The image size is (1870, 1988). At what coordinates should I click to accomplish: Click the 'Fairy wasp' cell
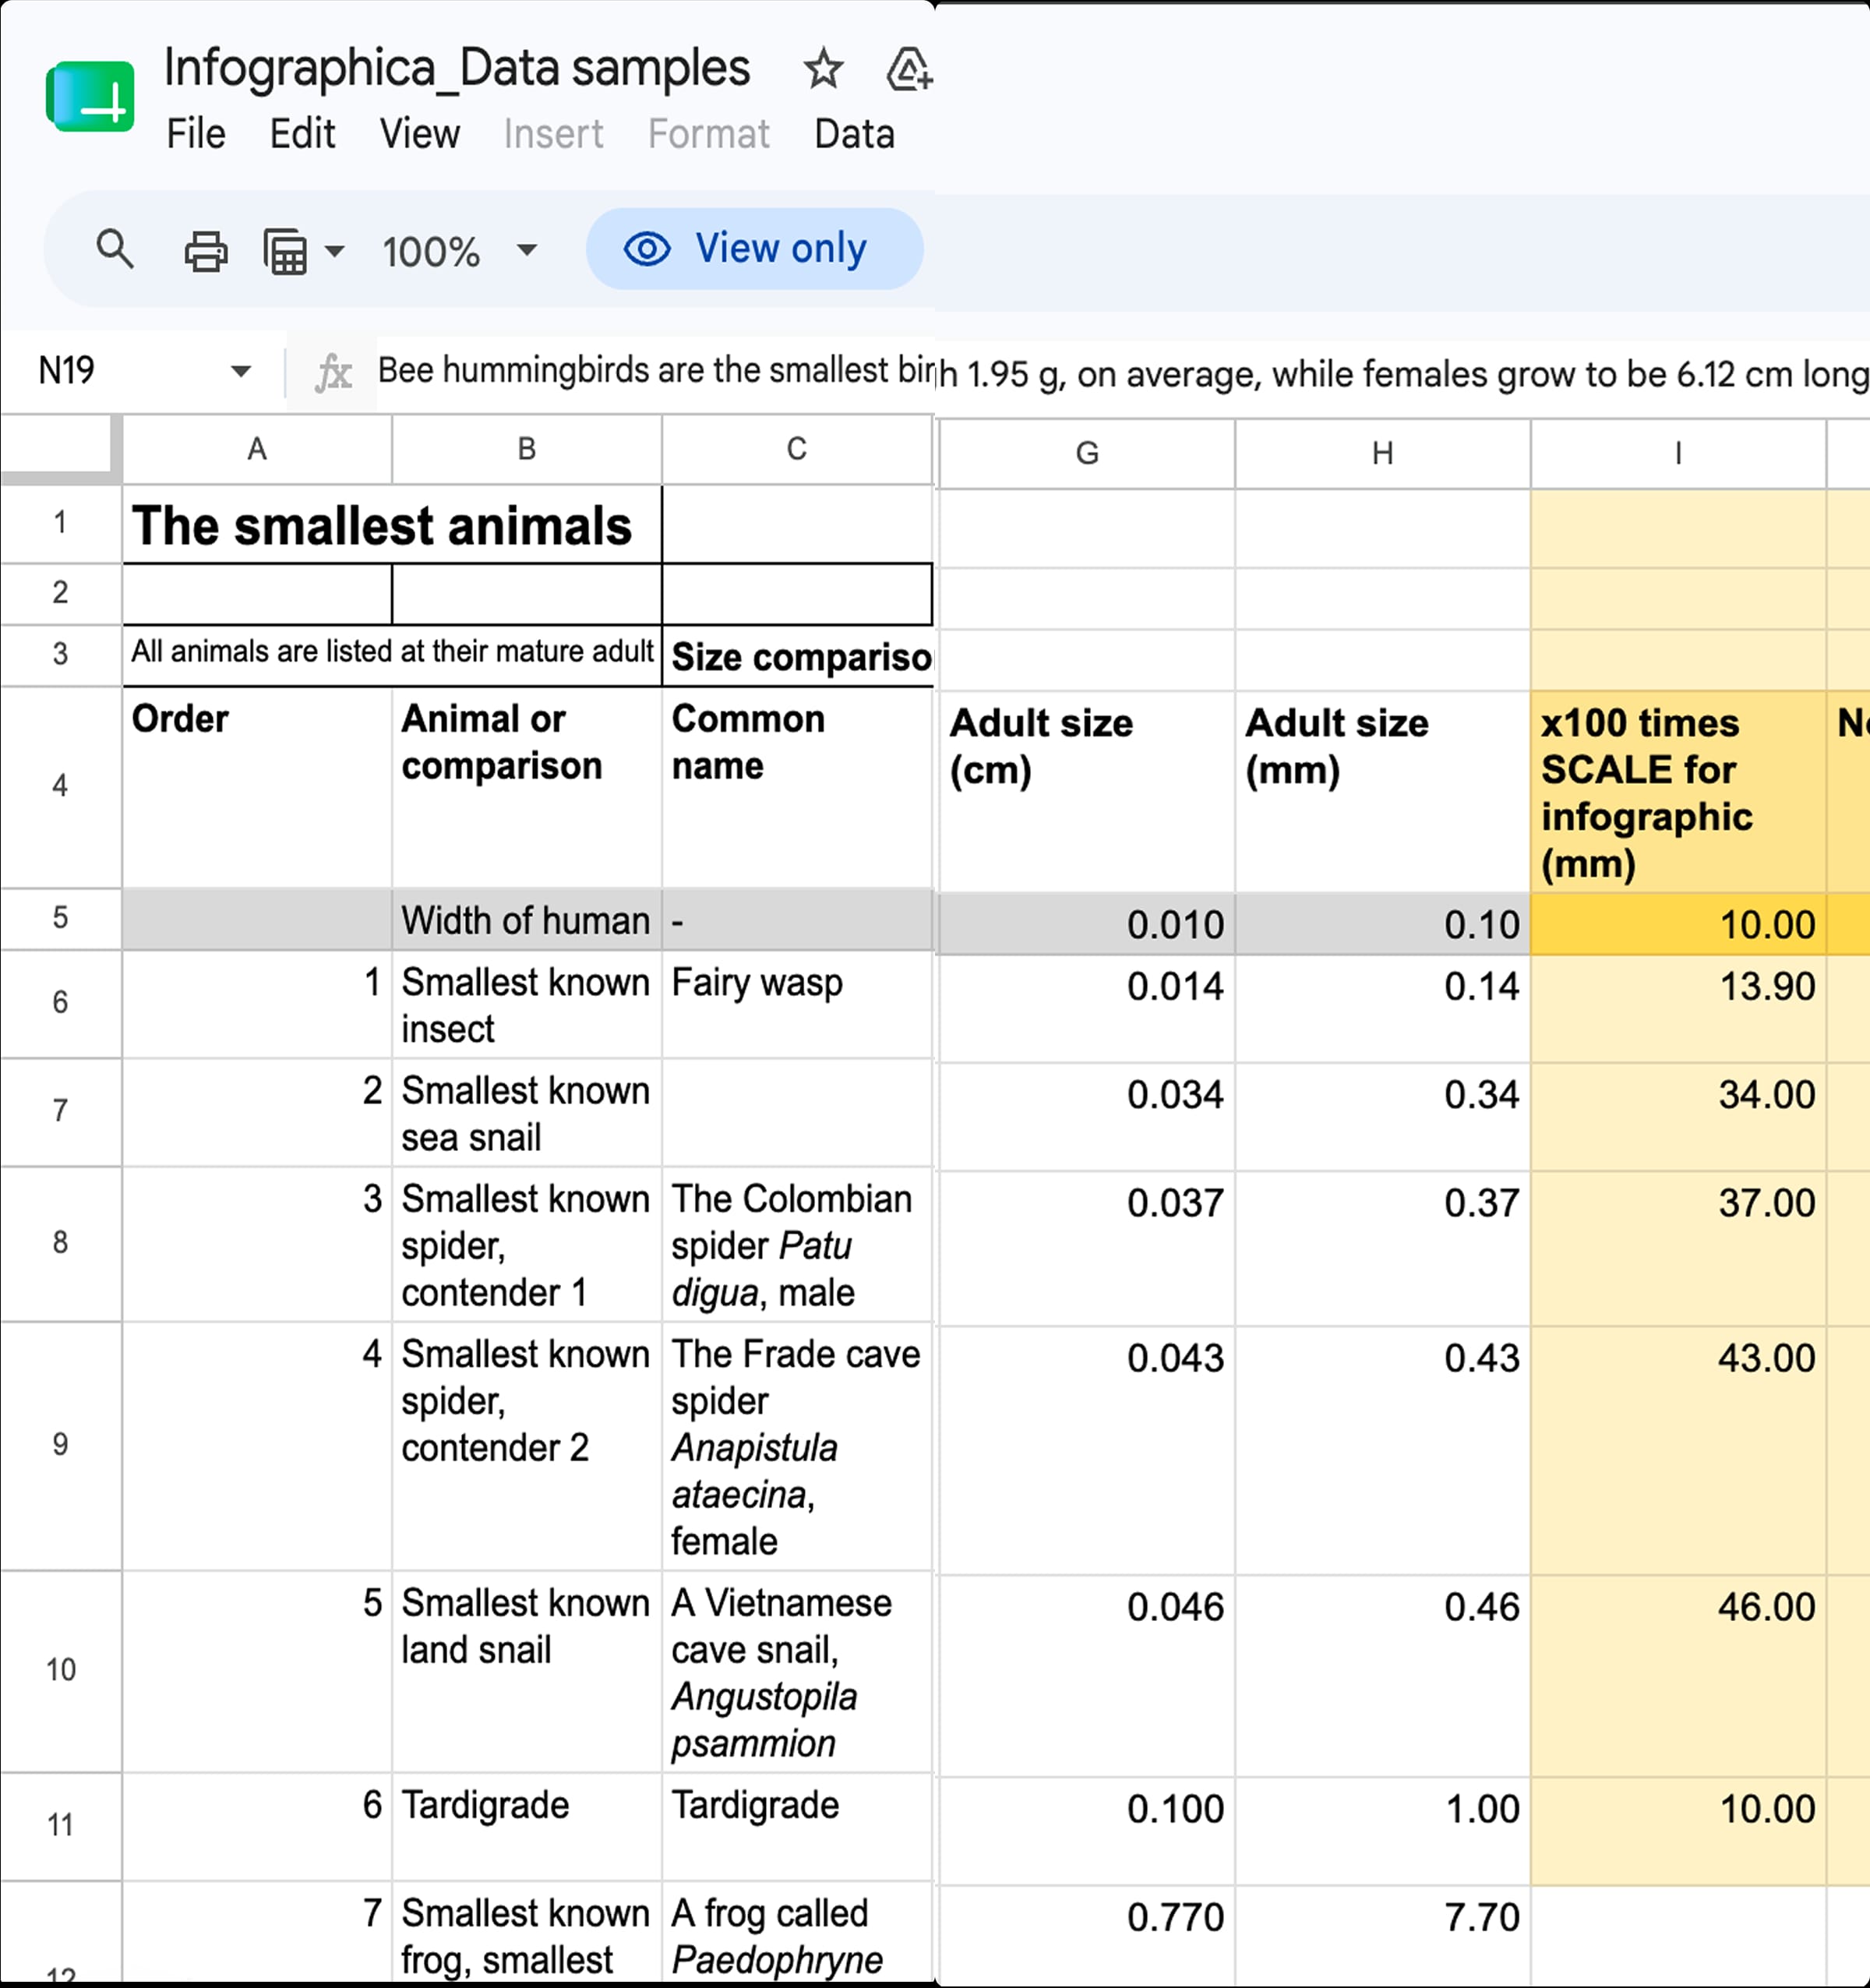pos(797,1004)
